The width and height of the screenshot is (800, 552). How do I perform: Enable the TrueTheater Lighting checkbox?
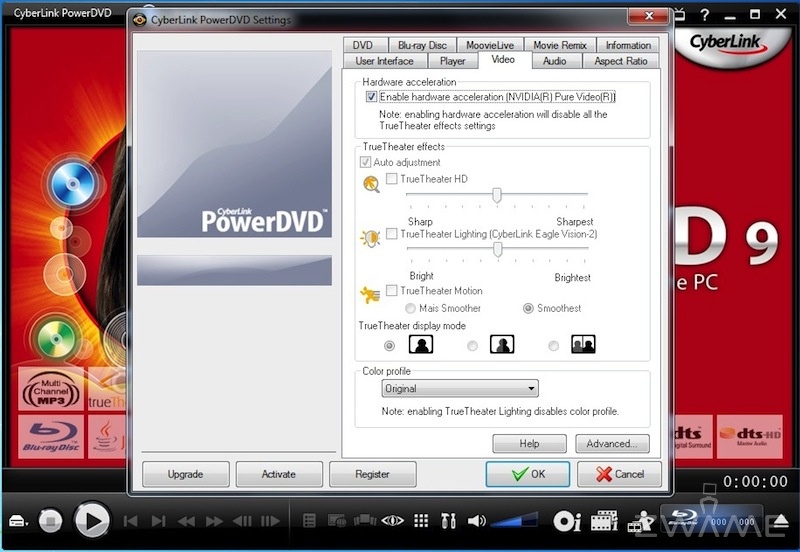pos(392,234)
